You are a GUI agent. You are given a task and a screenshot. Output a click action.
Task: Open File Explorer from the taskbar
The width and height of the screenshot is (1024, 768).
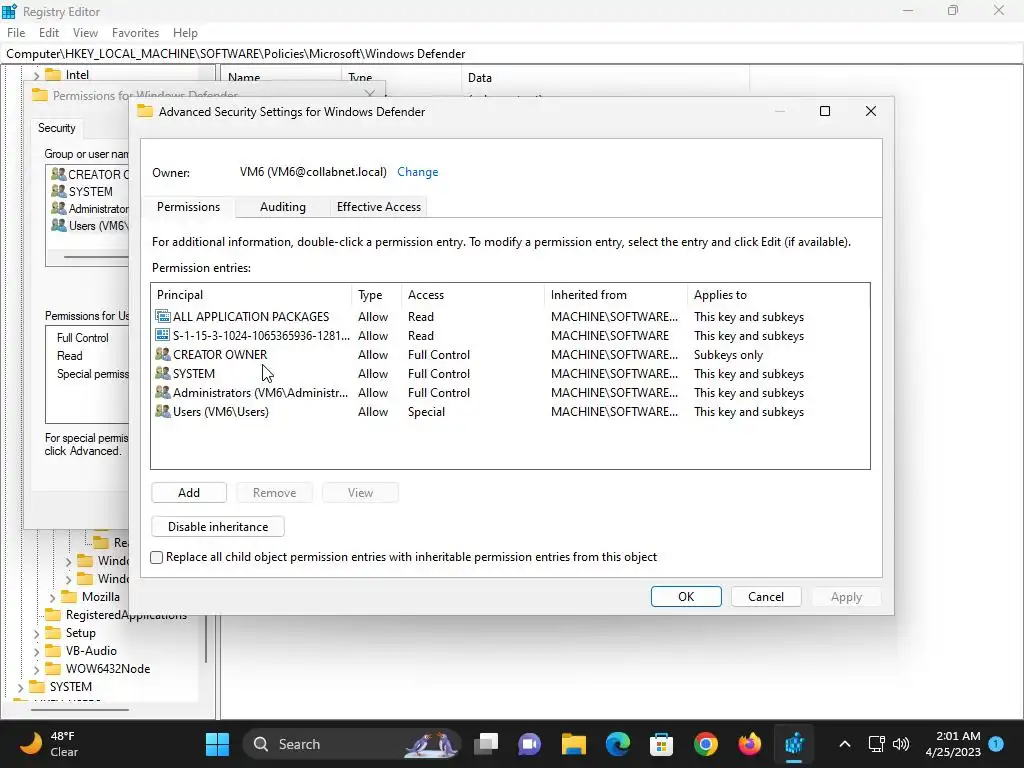(573, 744)
